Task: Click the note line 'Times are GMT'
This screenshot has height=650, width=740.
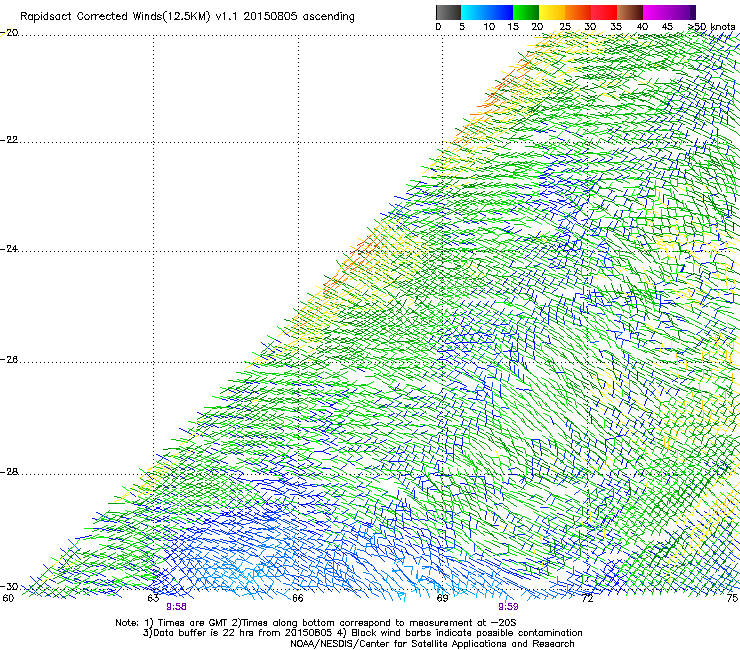Action: (x=193, y=623)
